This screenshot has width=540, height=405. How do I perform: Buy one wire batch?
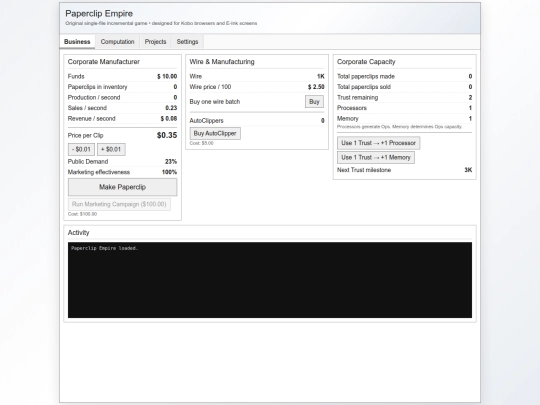314,102
